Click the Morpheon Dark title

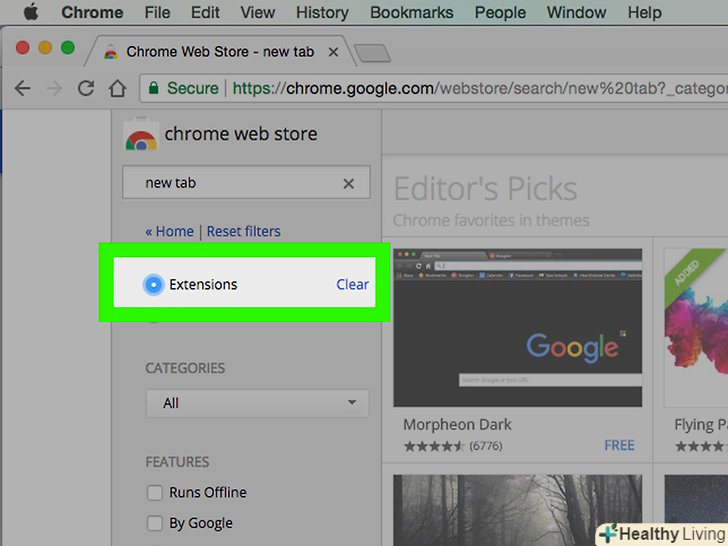457,424
